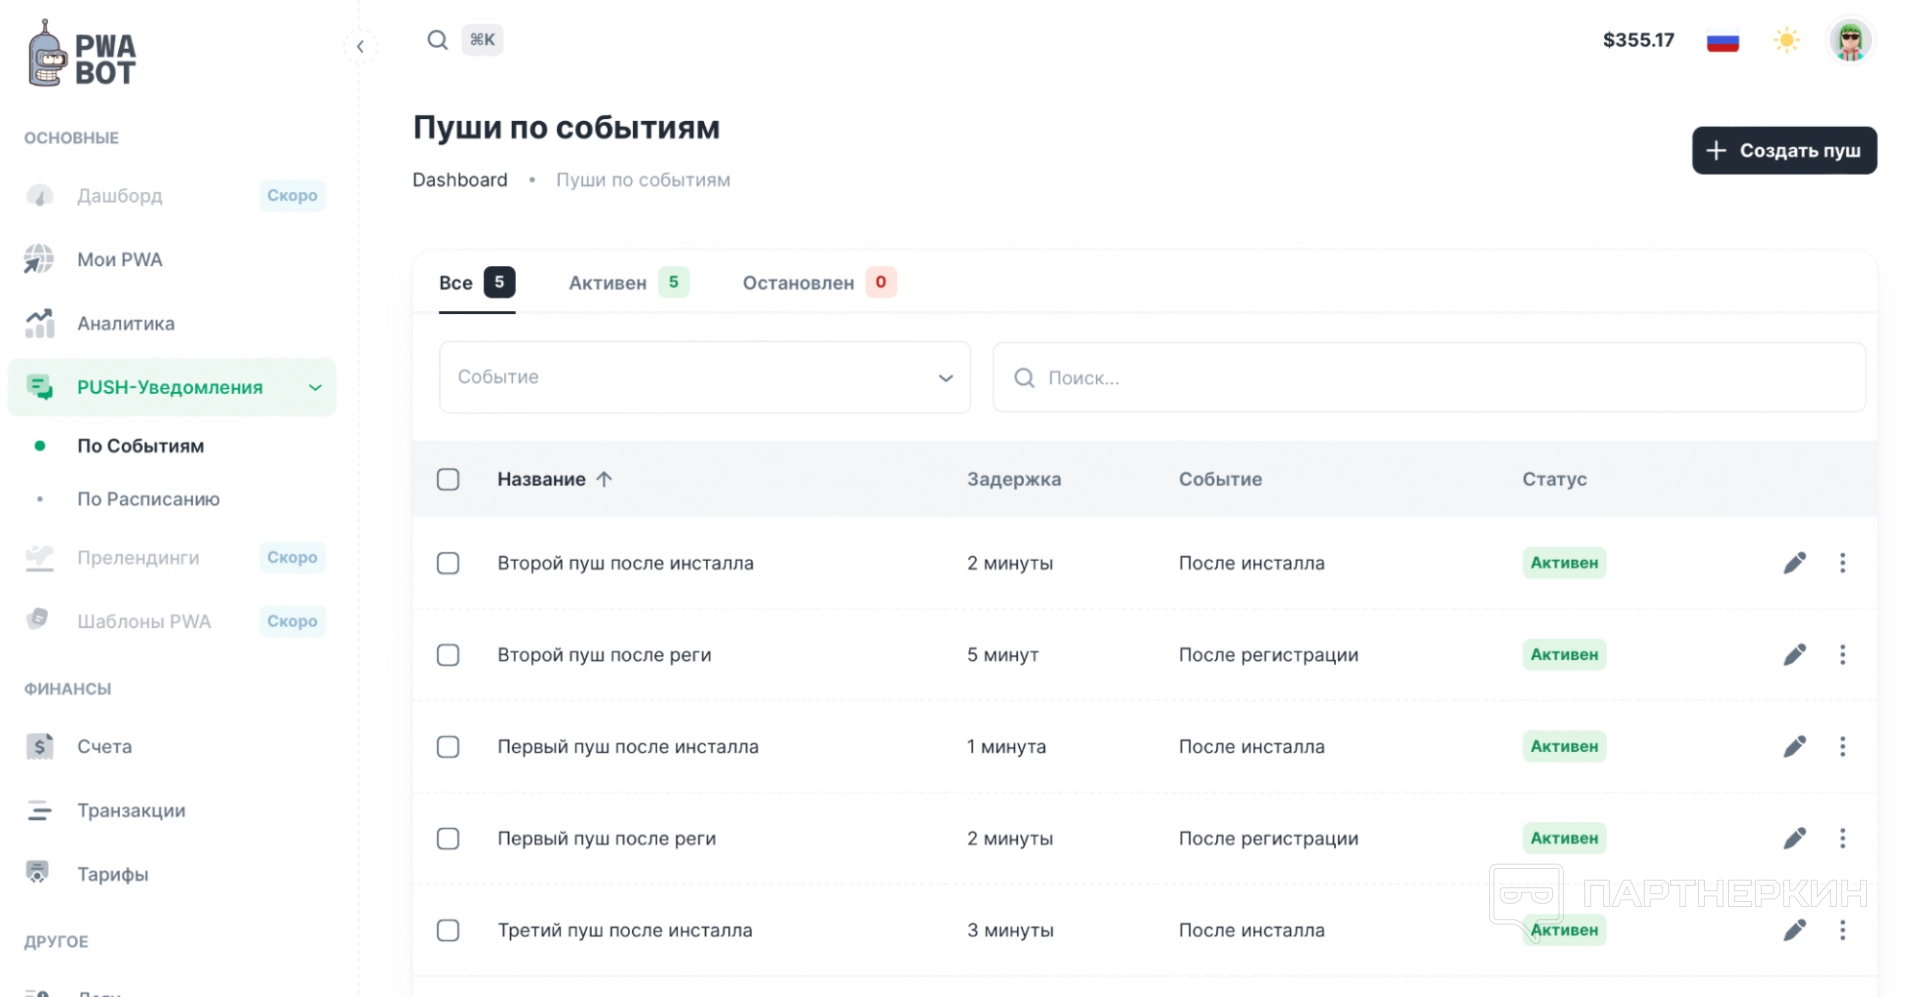Tick checkbox for 'Второй пуш после реги'

click(448, 655)
